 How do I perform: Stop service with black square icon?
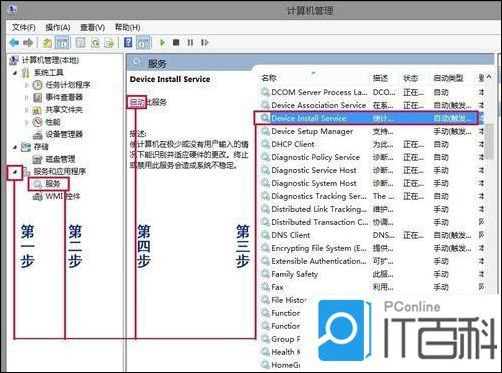pyautogui.click(x=176, y=43)
